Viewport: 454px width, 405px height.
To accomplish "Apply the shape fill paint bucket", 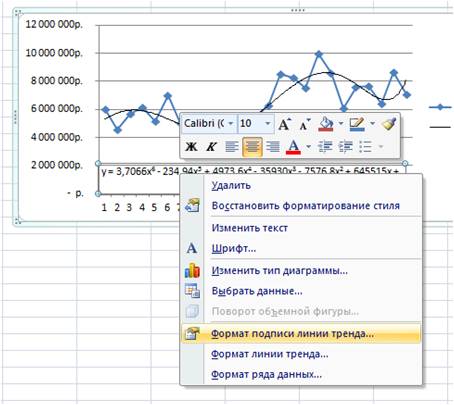I will 326,124.
